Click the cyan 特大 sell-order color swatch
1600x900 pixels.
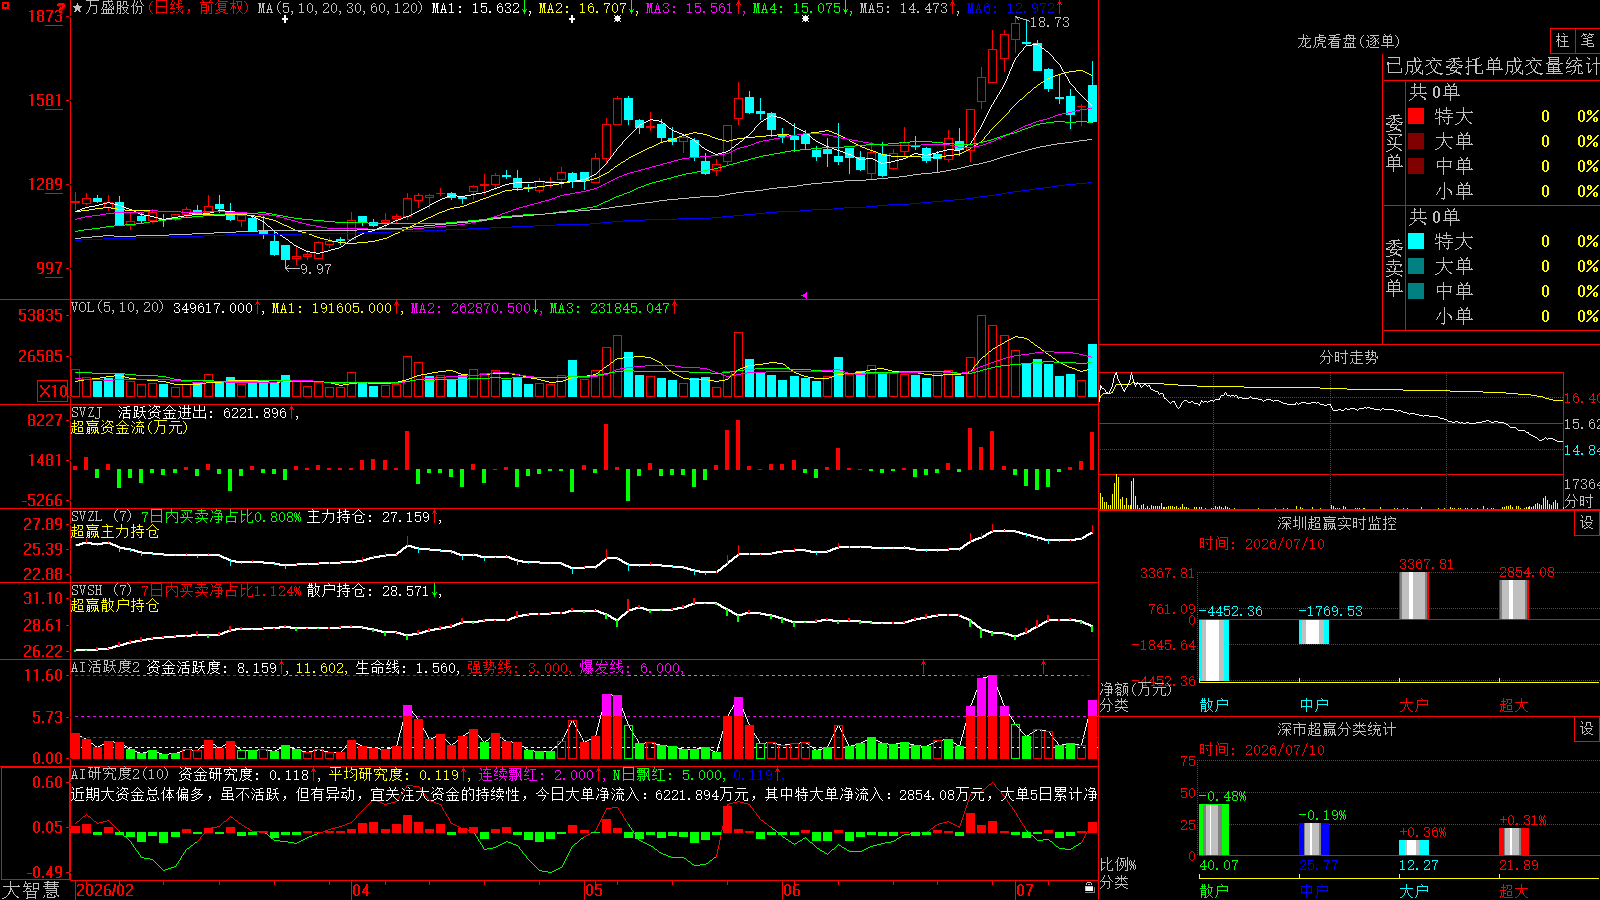1416,241
